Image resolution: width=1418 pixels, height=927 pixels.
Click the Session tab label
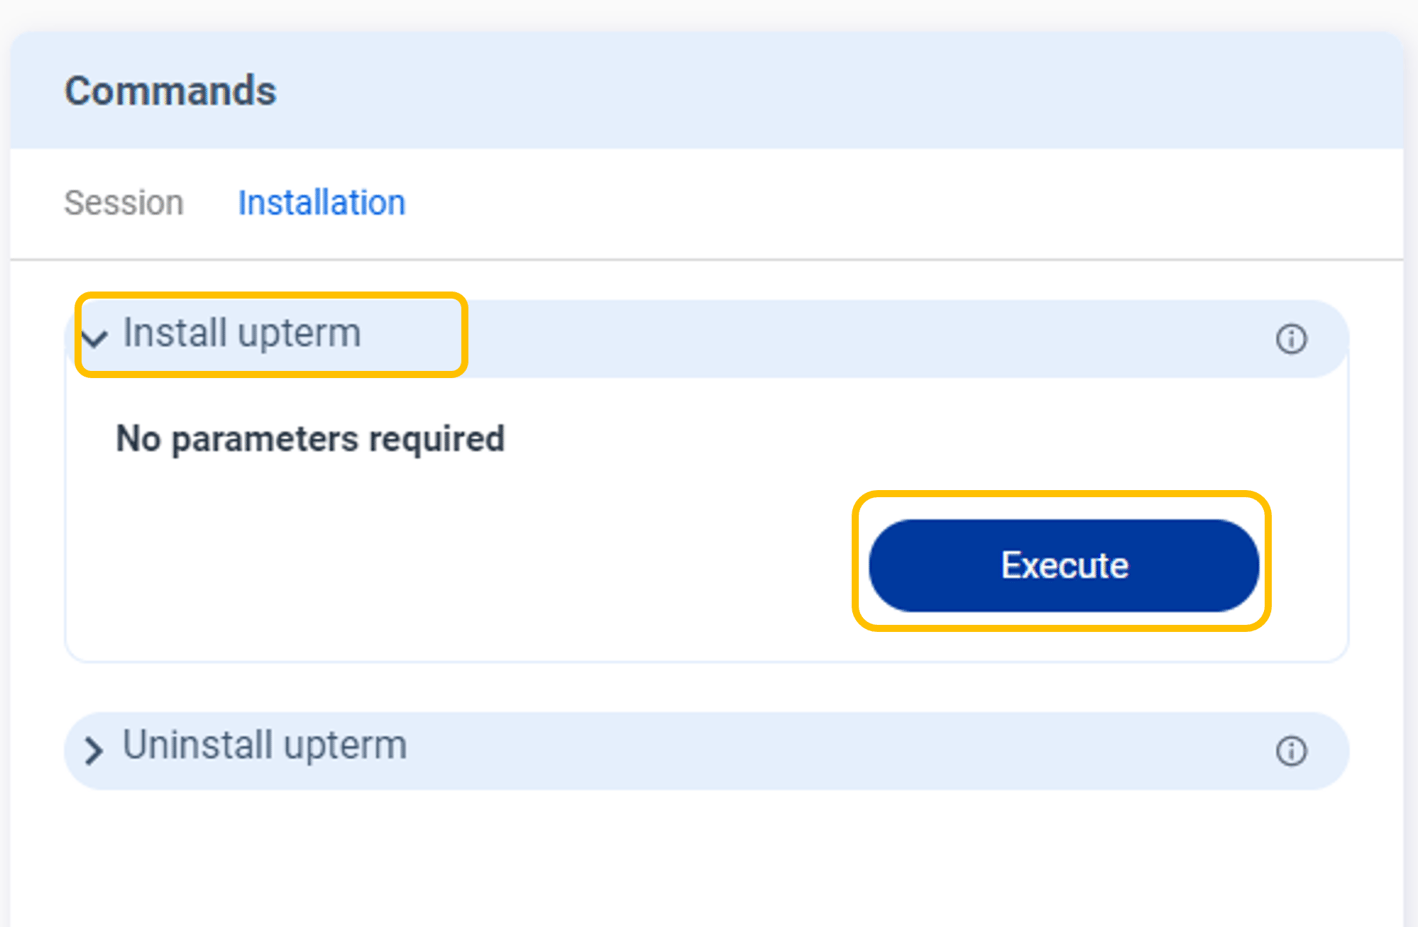tap(123, 203)
